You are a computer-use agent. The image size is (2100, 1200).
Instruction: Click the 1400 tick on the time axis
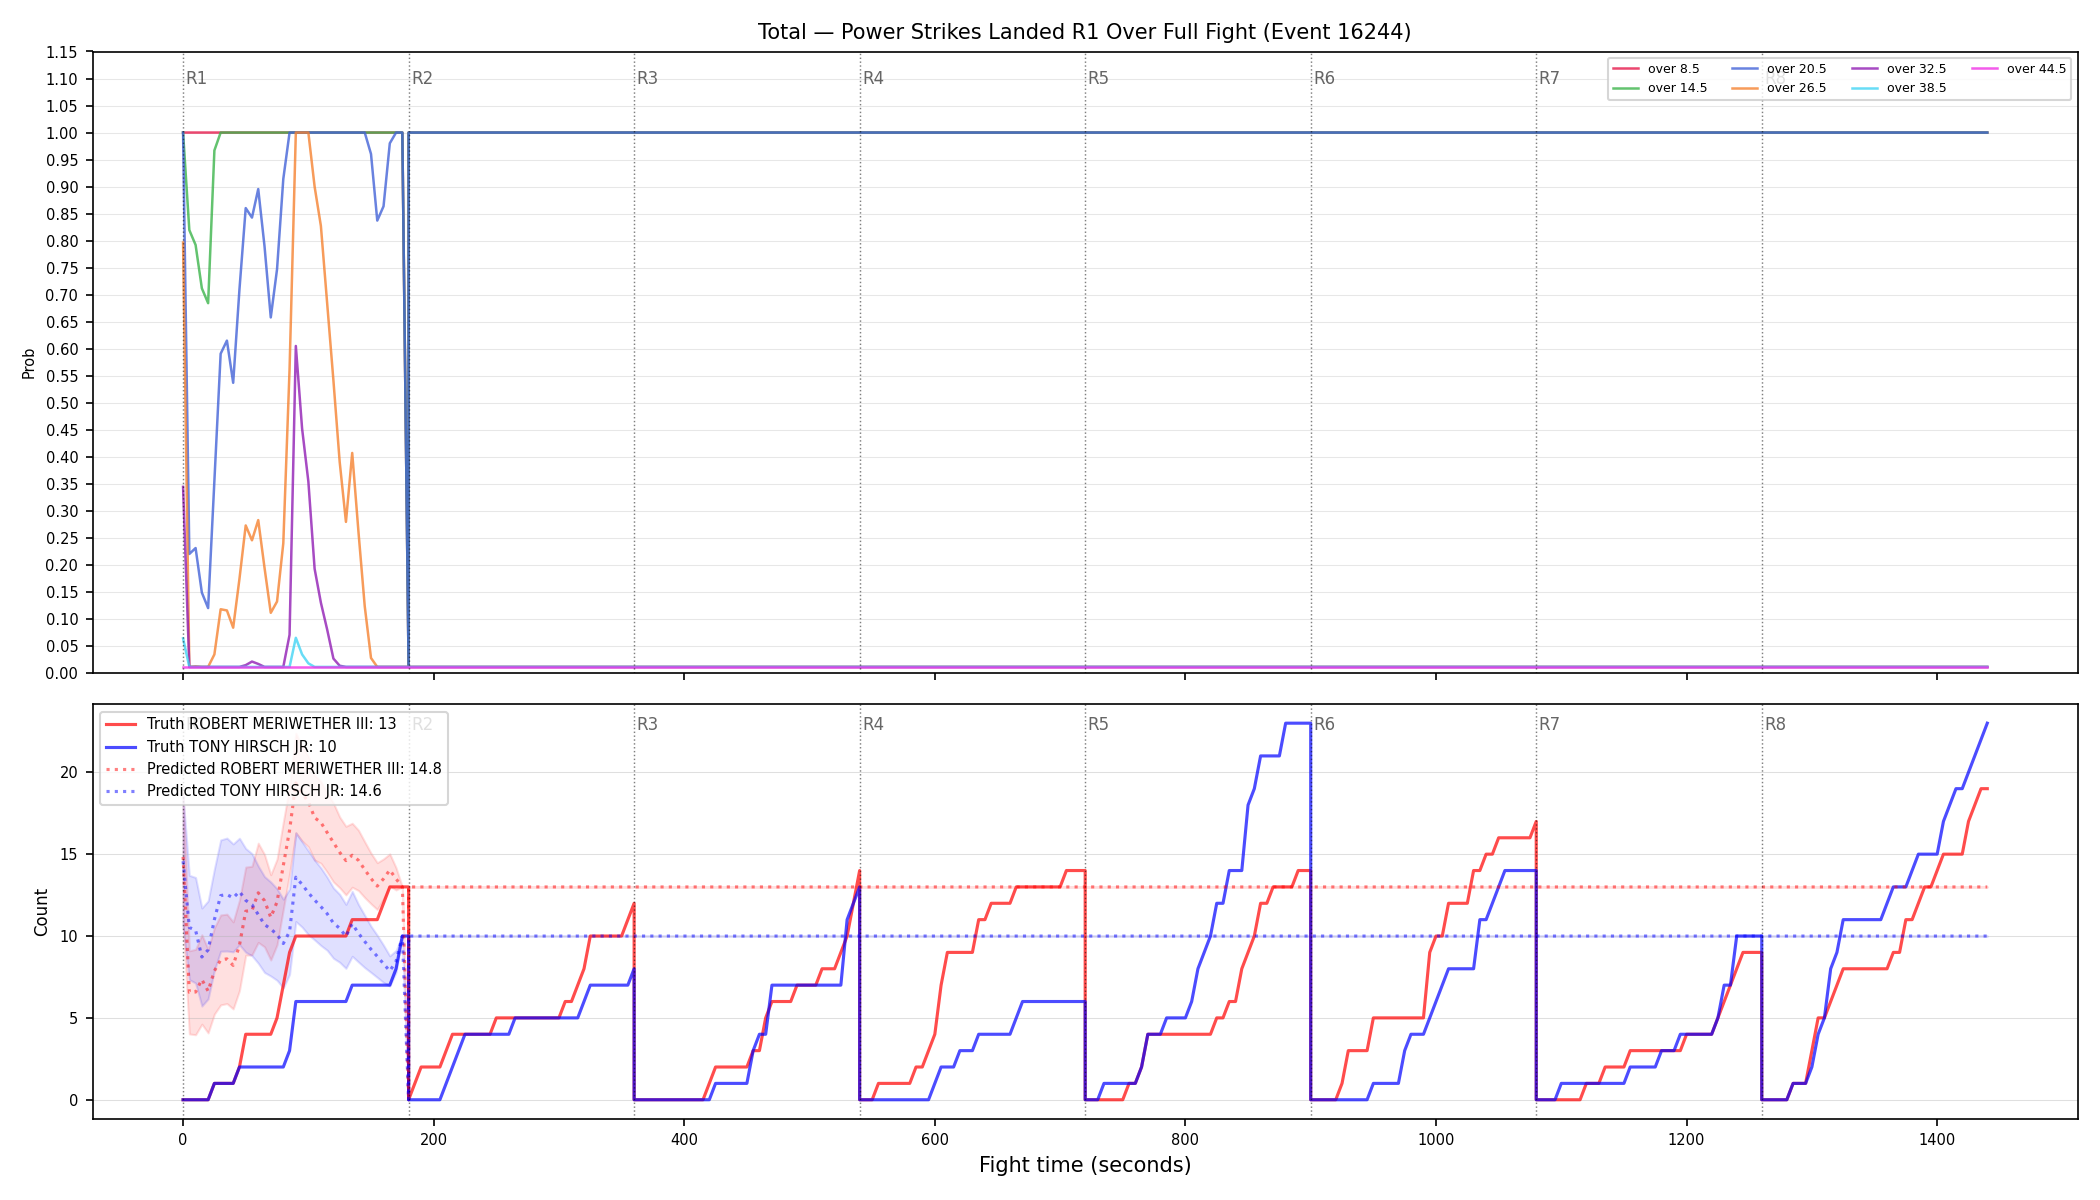pos(1937,1139)
